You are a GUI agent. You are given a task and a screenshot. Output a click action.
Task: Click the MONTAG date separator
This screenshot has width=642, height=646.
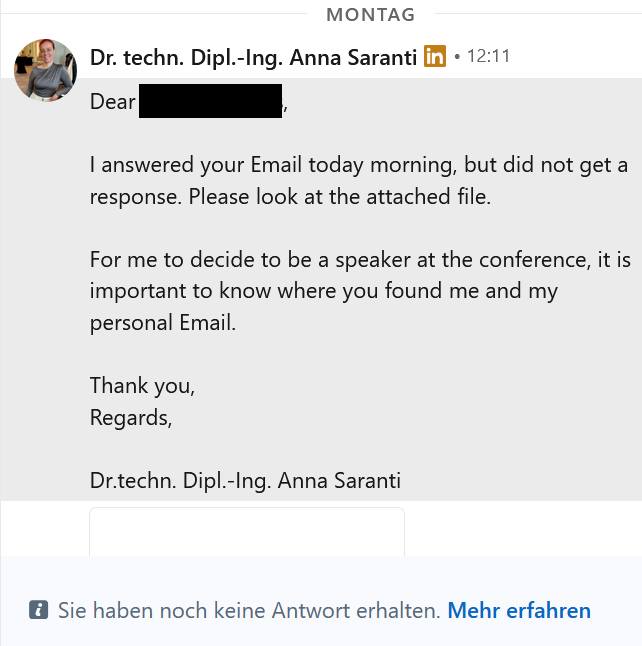point(370,14)
